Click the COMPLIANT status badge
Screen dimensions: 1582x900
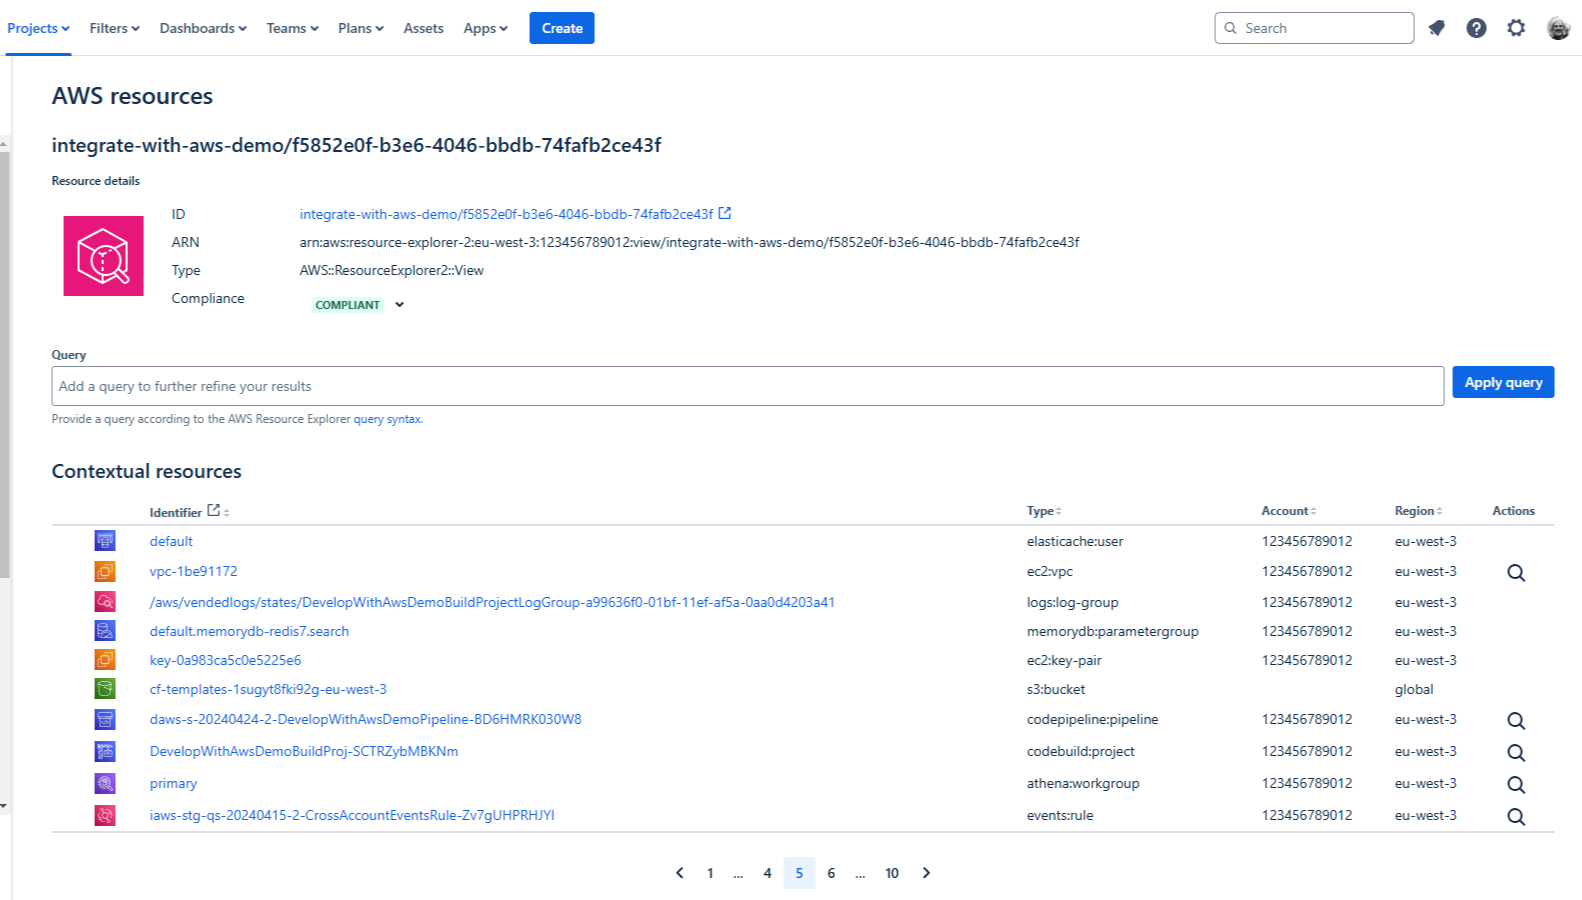pos(347,305)
